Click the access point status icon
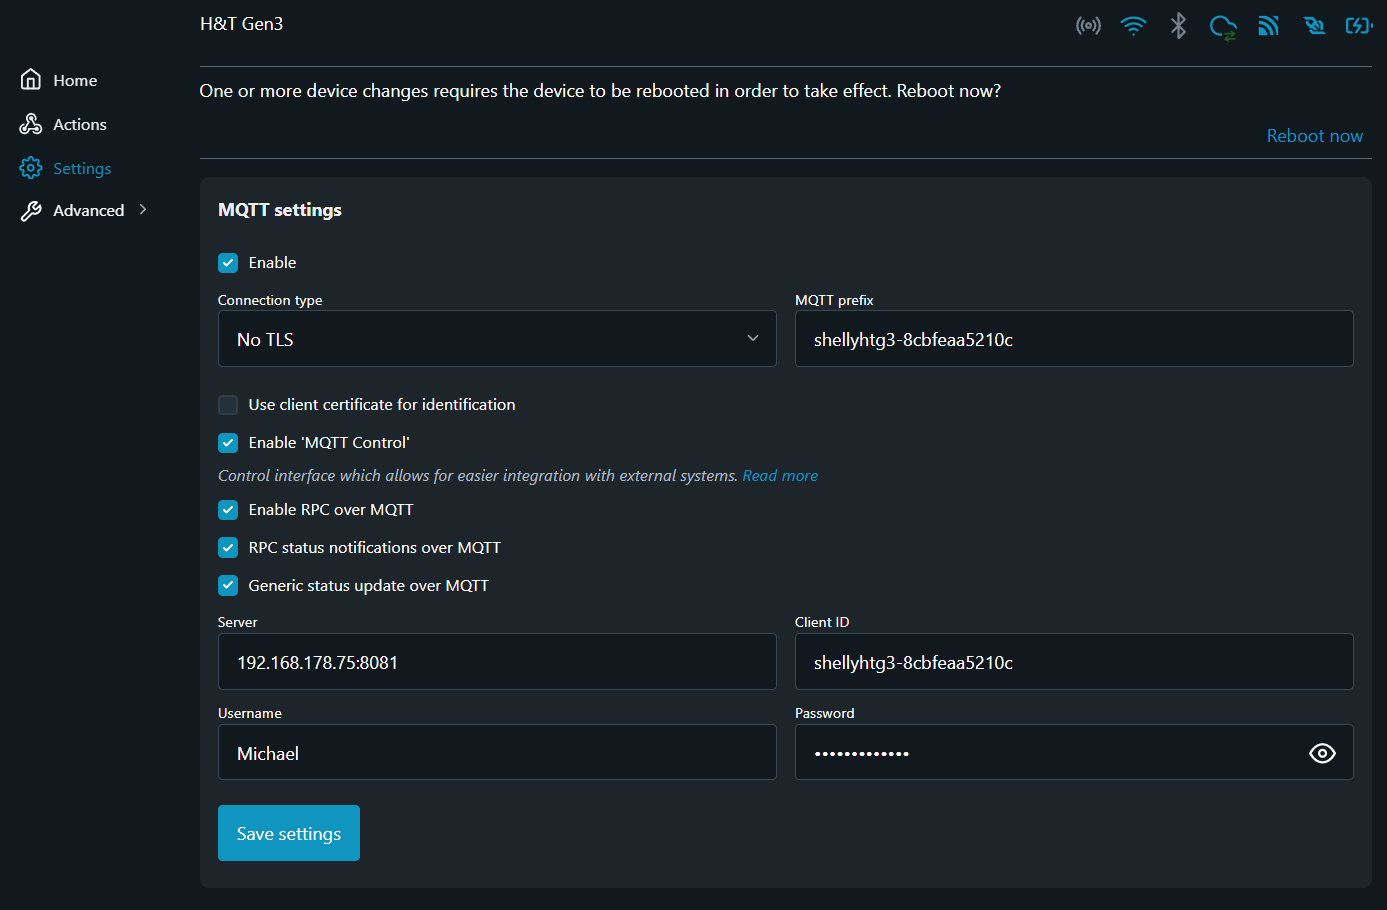The image size is (1387, 910). pos(1088,26)
